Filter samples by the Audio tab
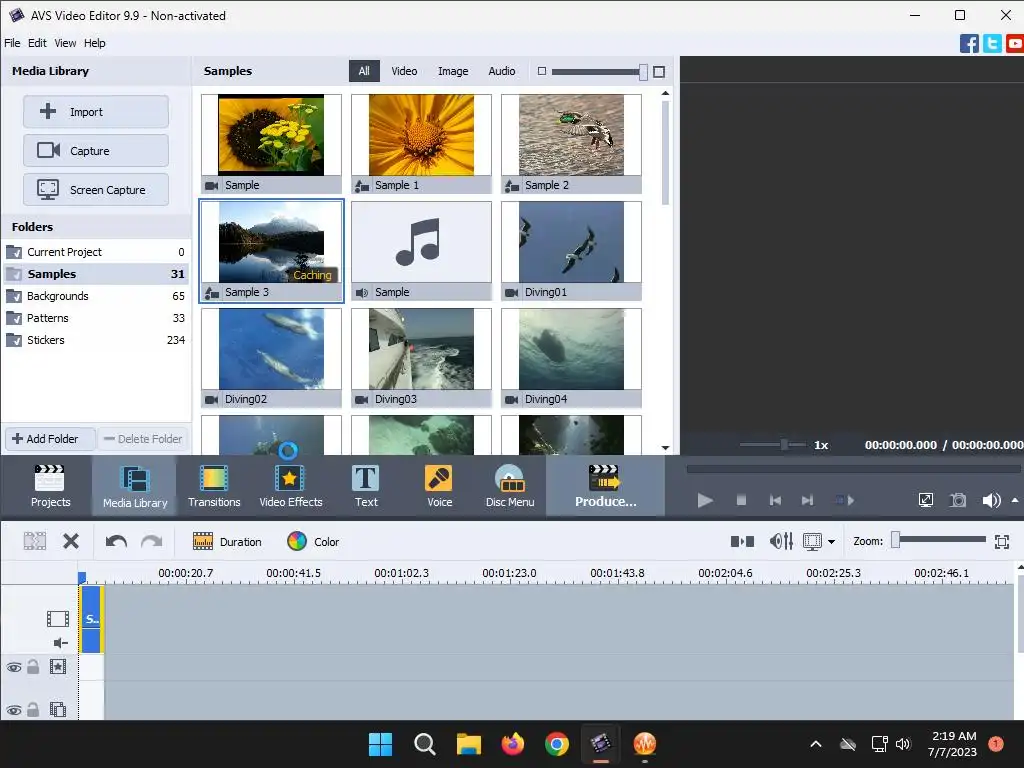This screenshot has height=768, width=1024. pyautogui.click(x=502, y=71)
